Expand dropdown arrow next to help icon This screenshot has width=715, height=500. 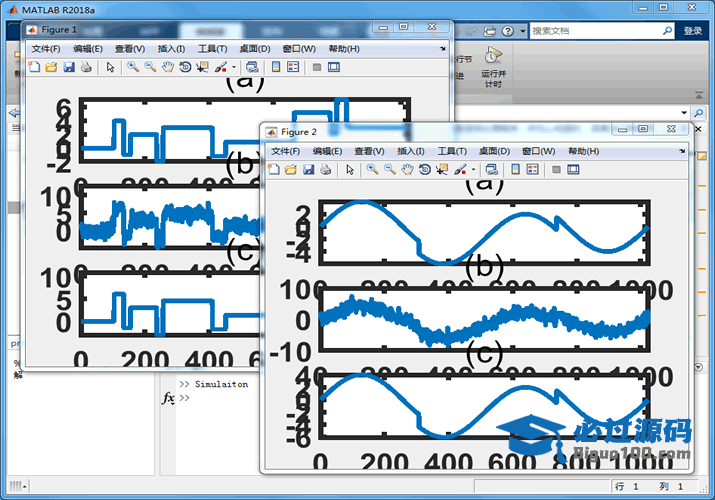pyautogui.click(x=523, y=31)
